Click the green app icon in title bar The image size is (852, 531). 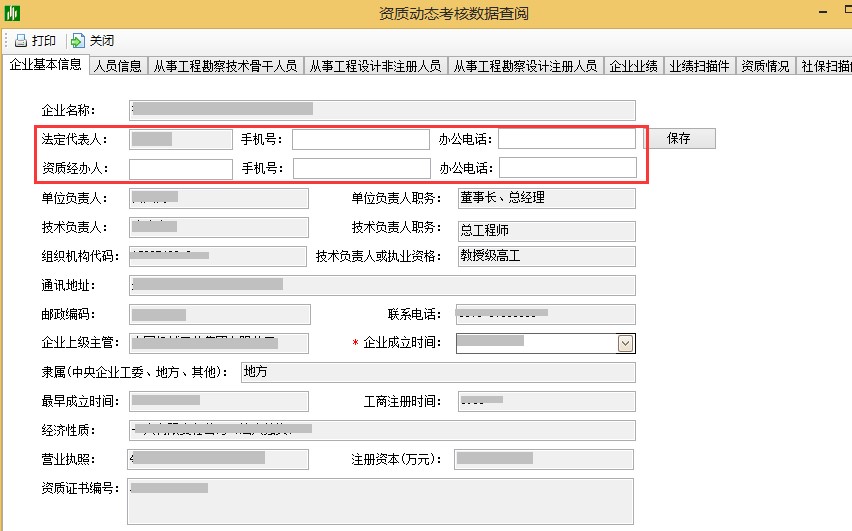[12, 13]
